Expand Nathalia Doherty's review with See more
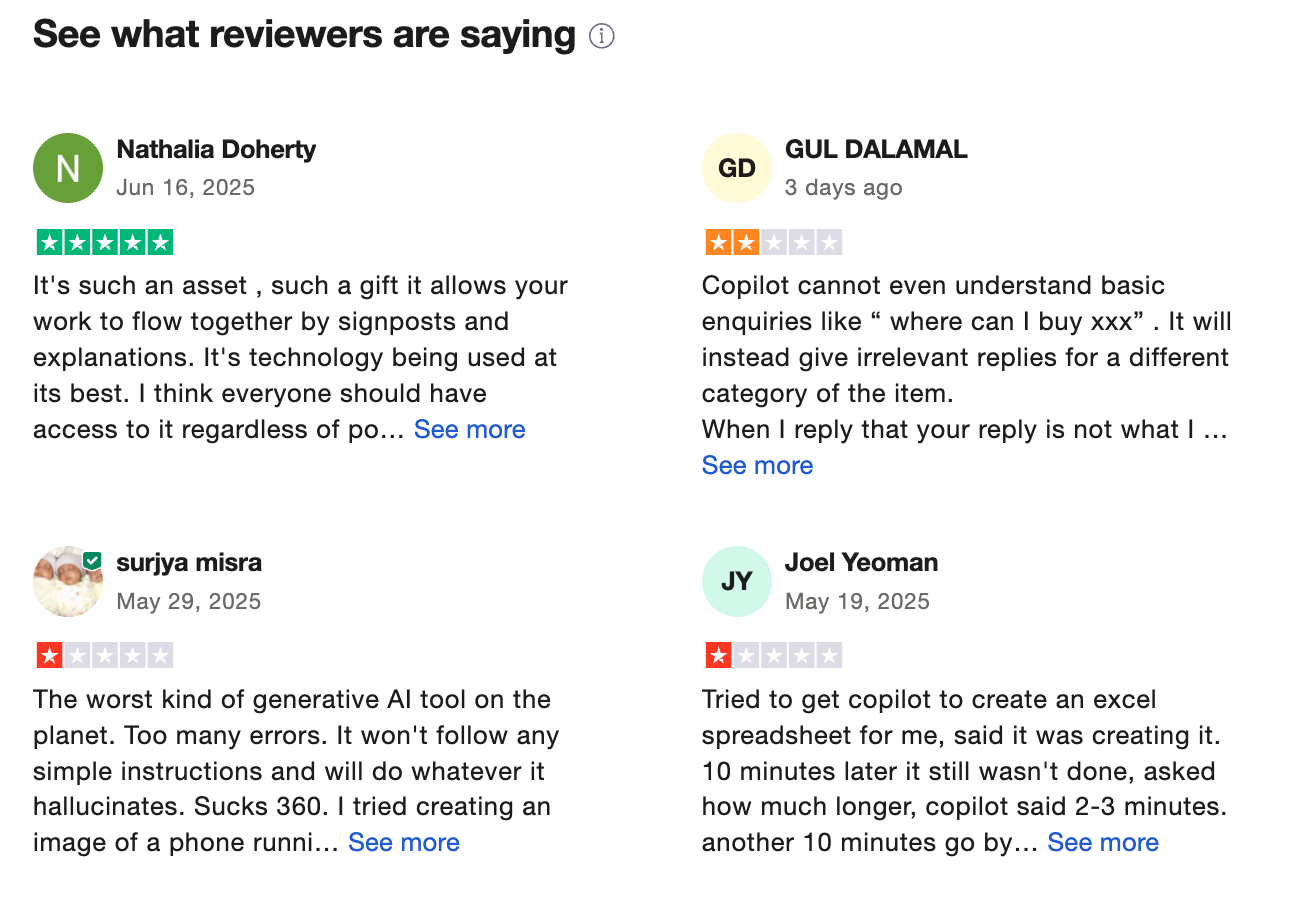Image resolution: width=1310 pixels, height=906 pixels. [x=469, y=429]
